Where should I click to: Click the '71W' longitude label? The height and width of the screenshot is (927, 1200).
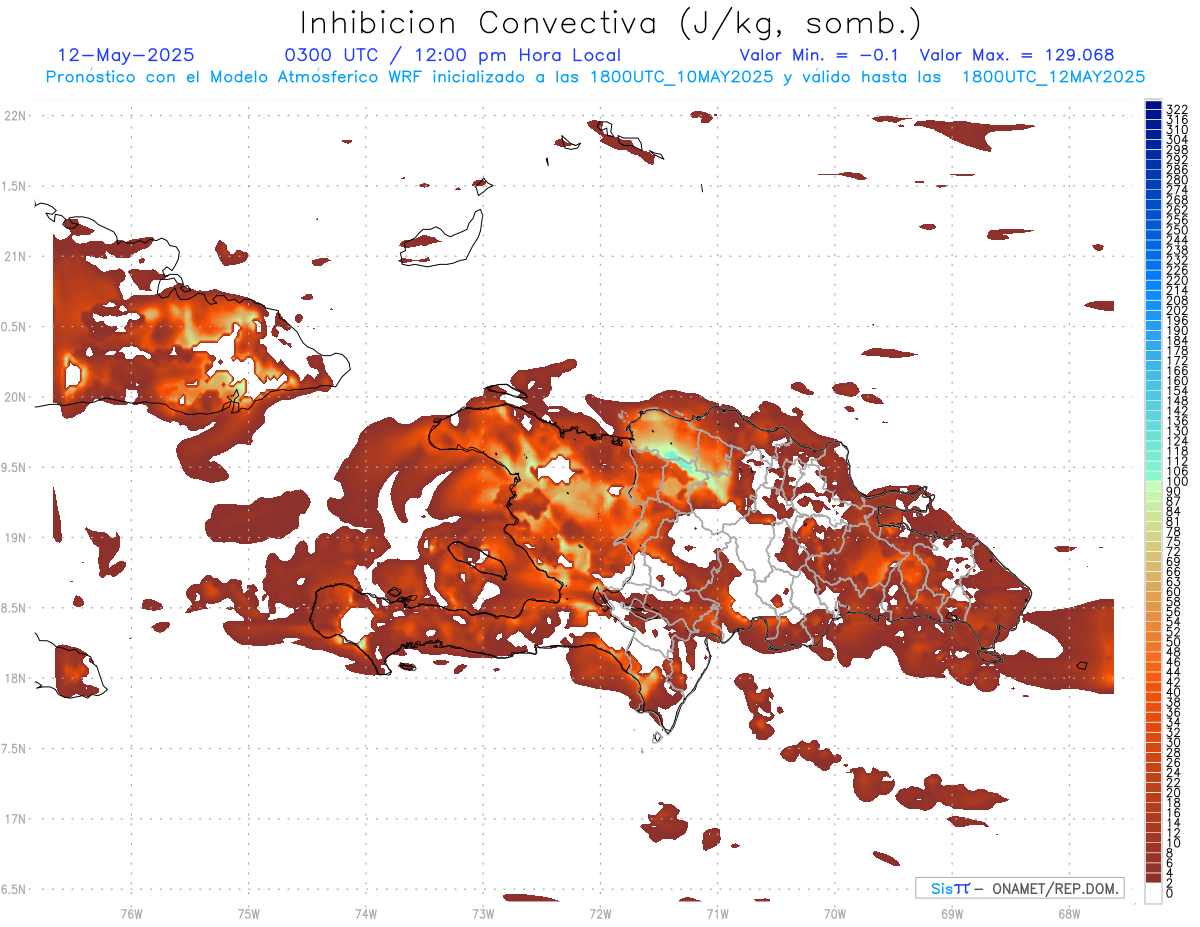click(717, 913)
